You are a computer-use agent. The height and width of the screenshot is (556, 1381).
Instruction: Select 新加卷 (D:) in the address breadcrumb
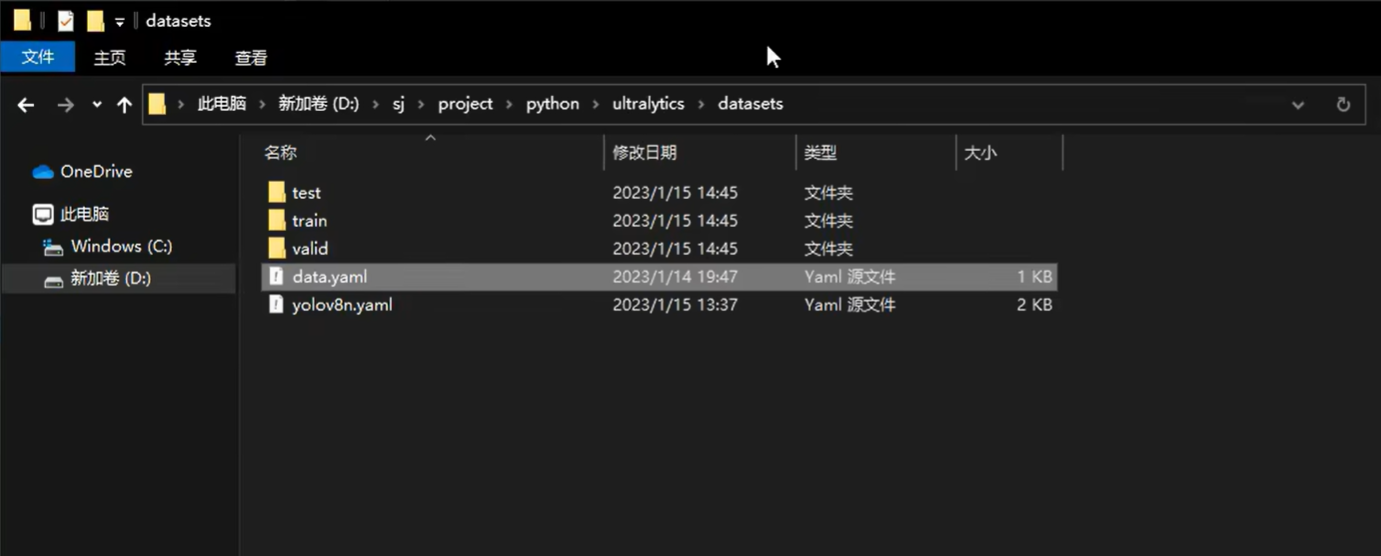click(x=318, y=104)
